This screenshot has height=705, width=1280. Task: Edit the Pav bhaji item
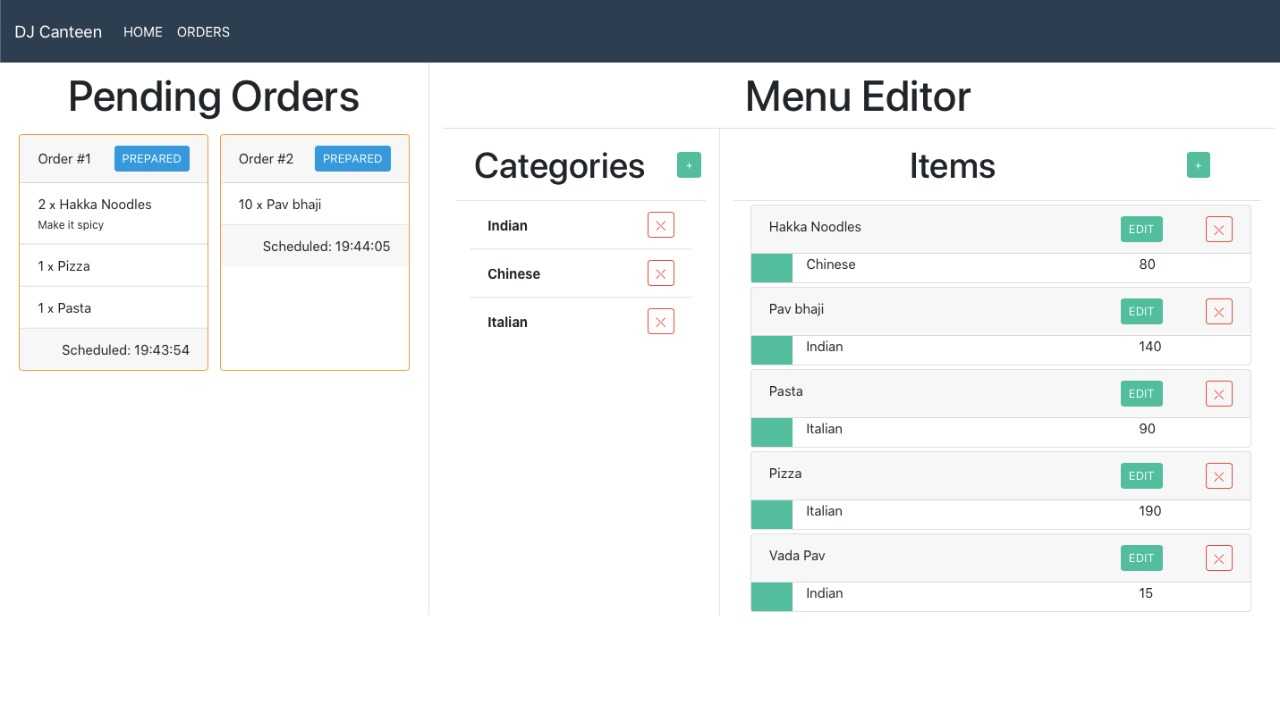1142,311
